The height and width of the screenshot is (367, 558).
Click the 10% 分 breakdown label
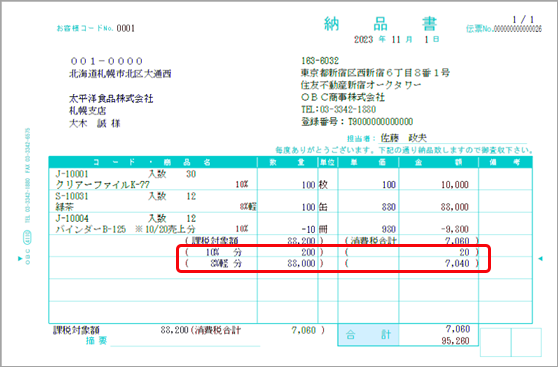pos(223,252)
